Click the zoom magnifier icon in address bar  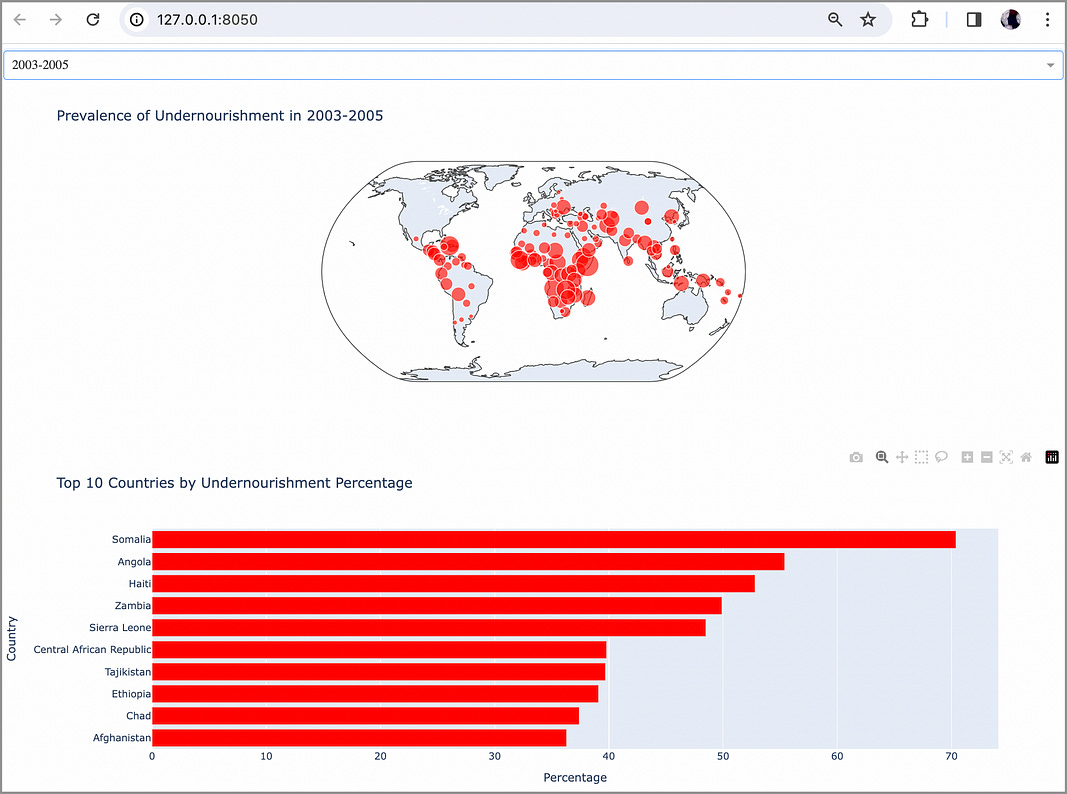(x=835, y=20)
